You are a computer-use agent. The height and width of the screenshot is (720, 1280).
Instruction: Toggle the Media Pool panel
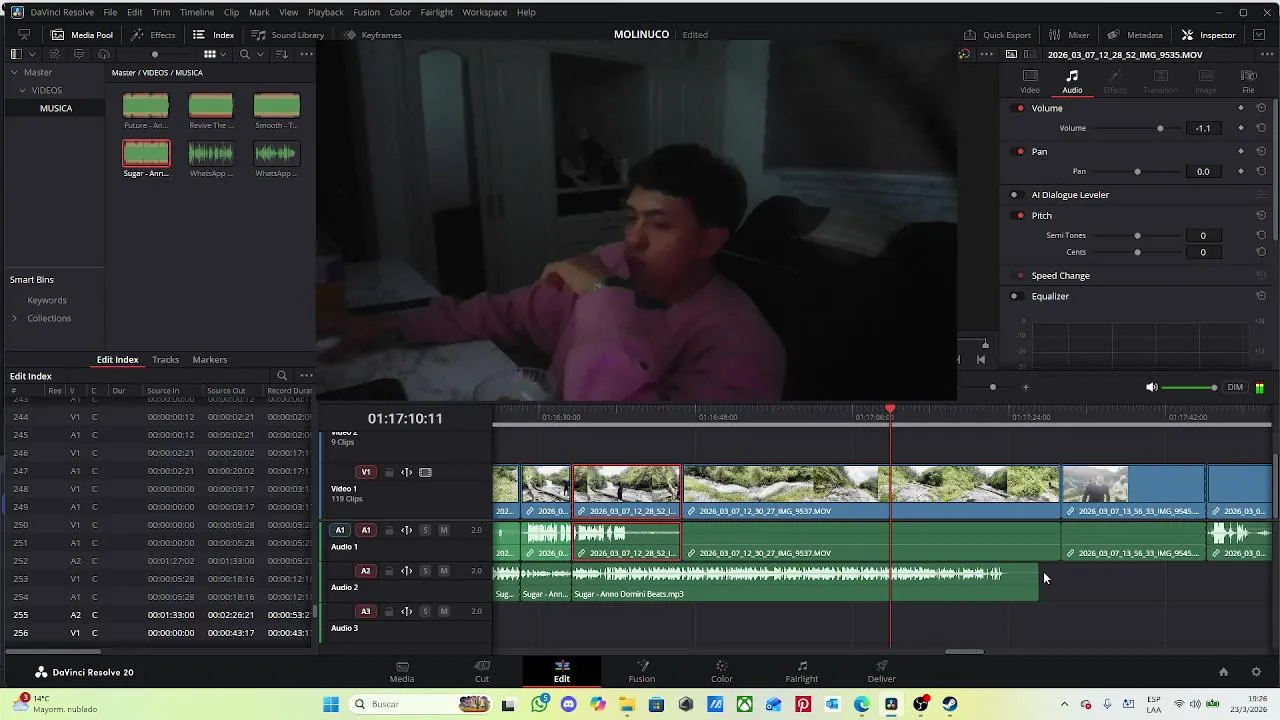[82, 35]
